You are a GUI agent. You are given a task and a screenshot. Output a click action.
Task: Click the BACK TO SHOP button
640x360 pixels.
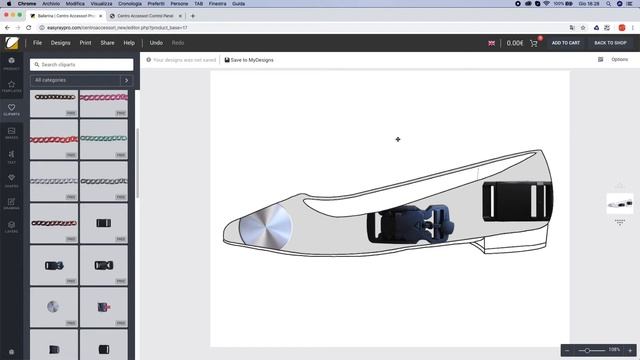click(610, 43)
